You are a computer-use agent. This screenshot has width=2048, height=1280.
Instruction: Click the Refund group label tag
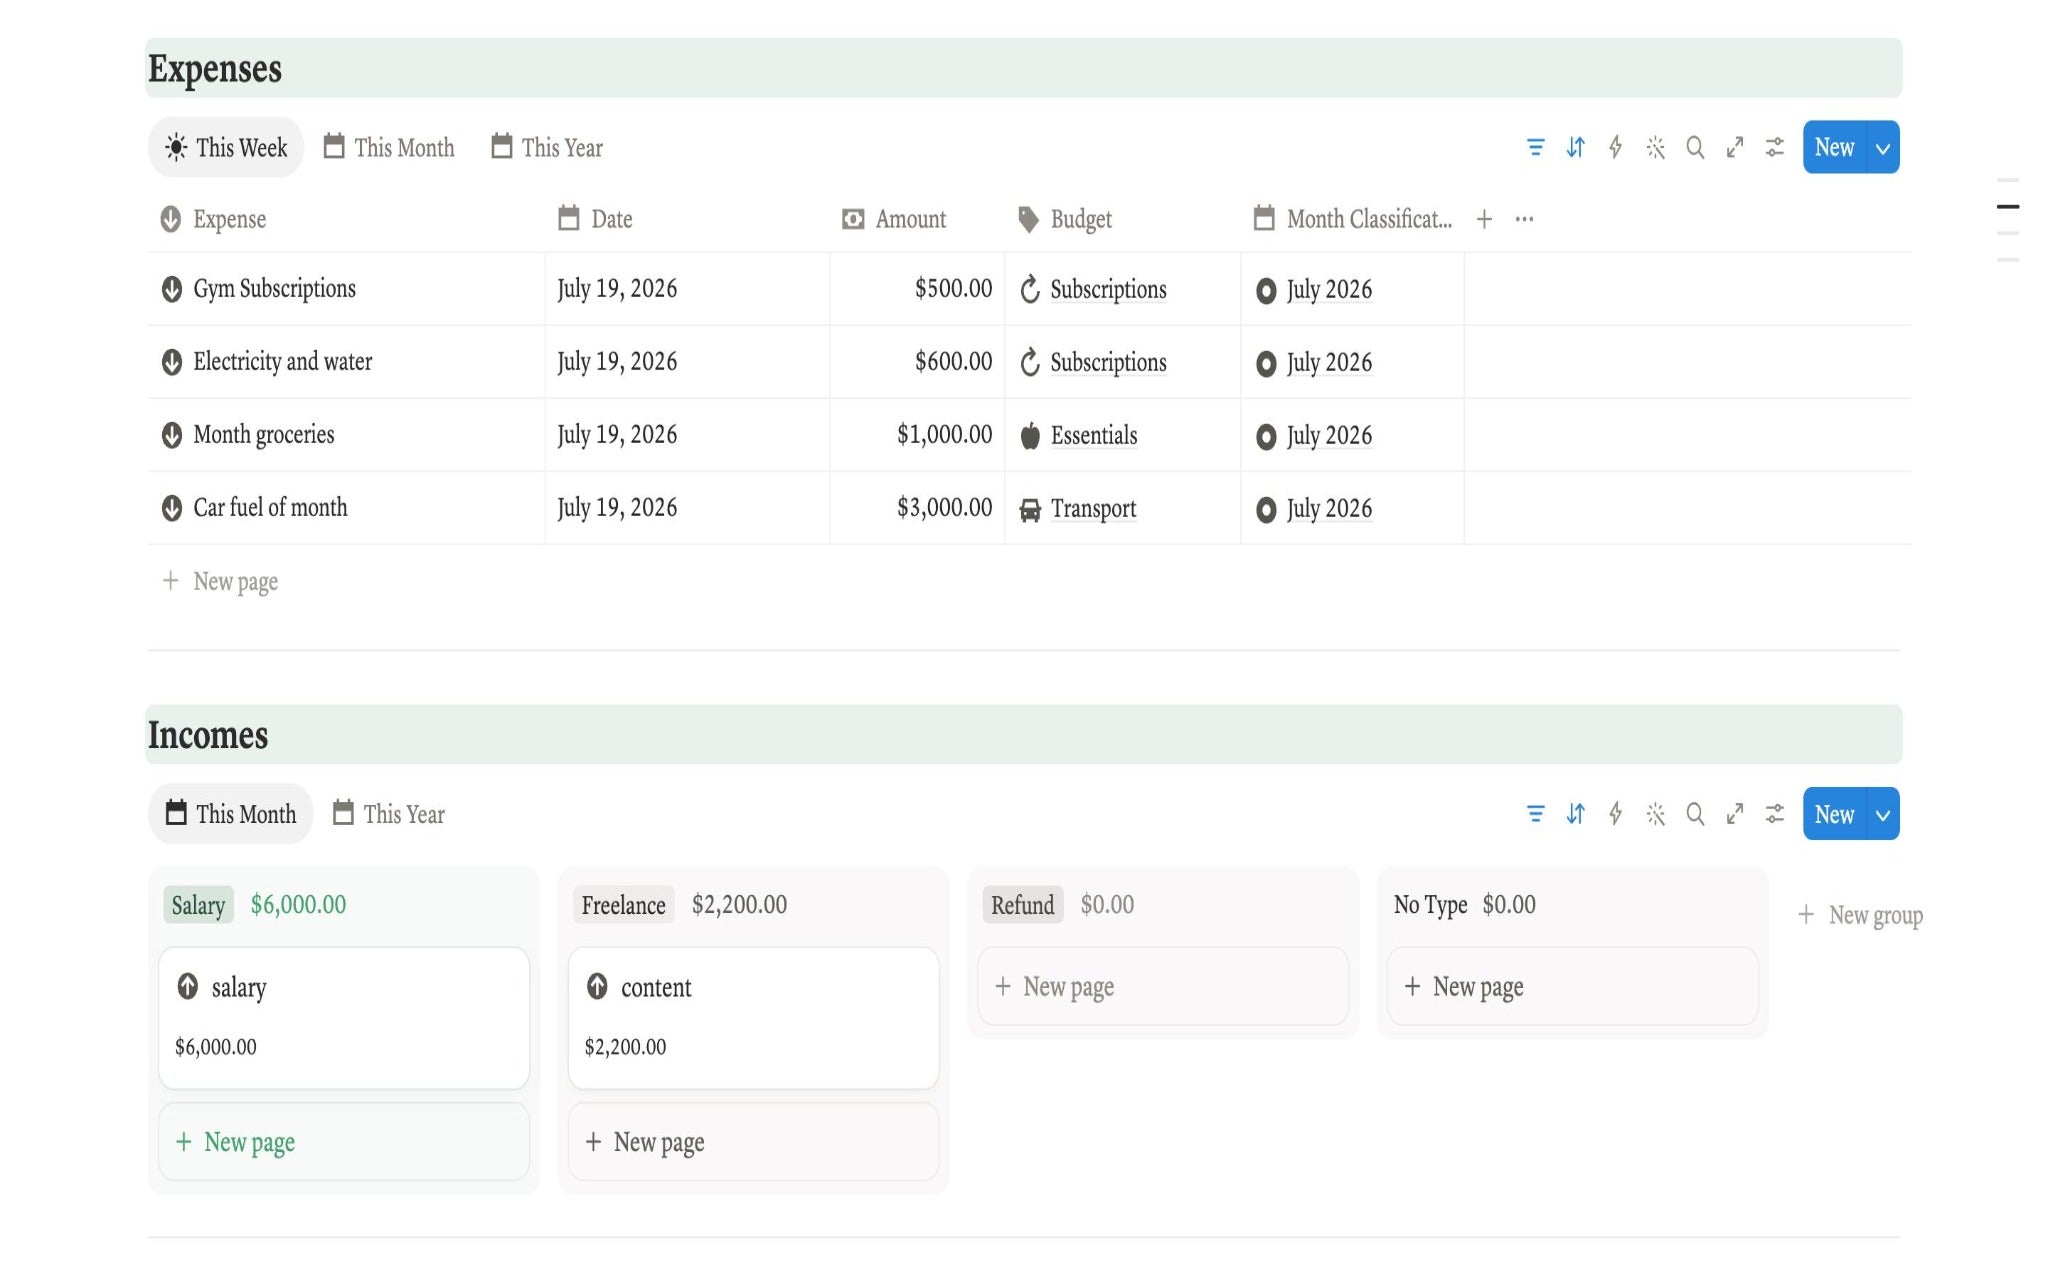1022,905
